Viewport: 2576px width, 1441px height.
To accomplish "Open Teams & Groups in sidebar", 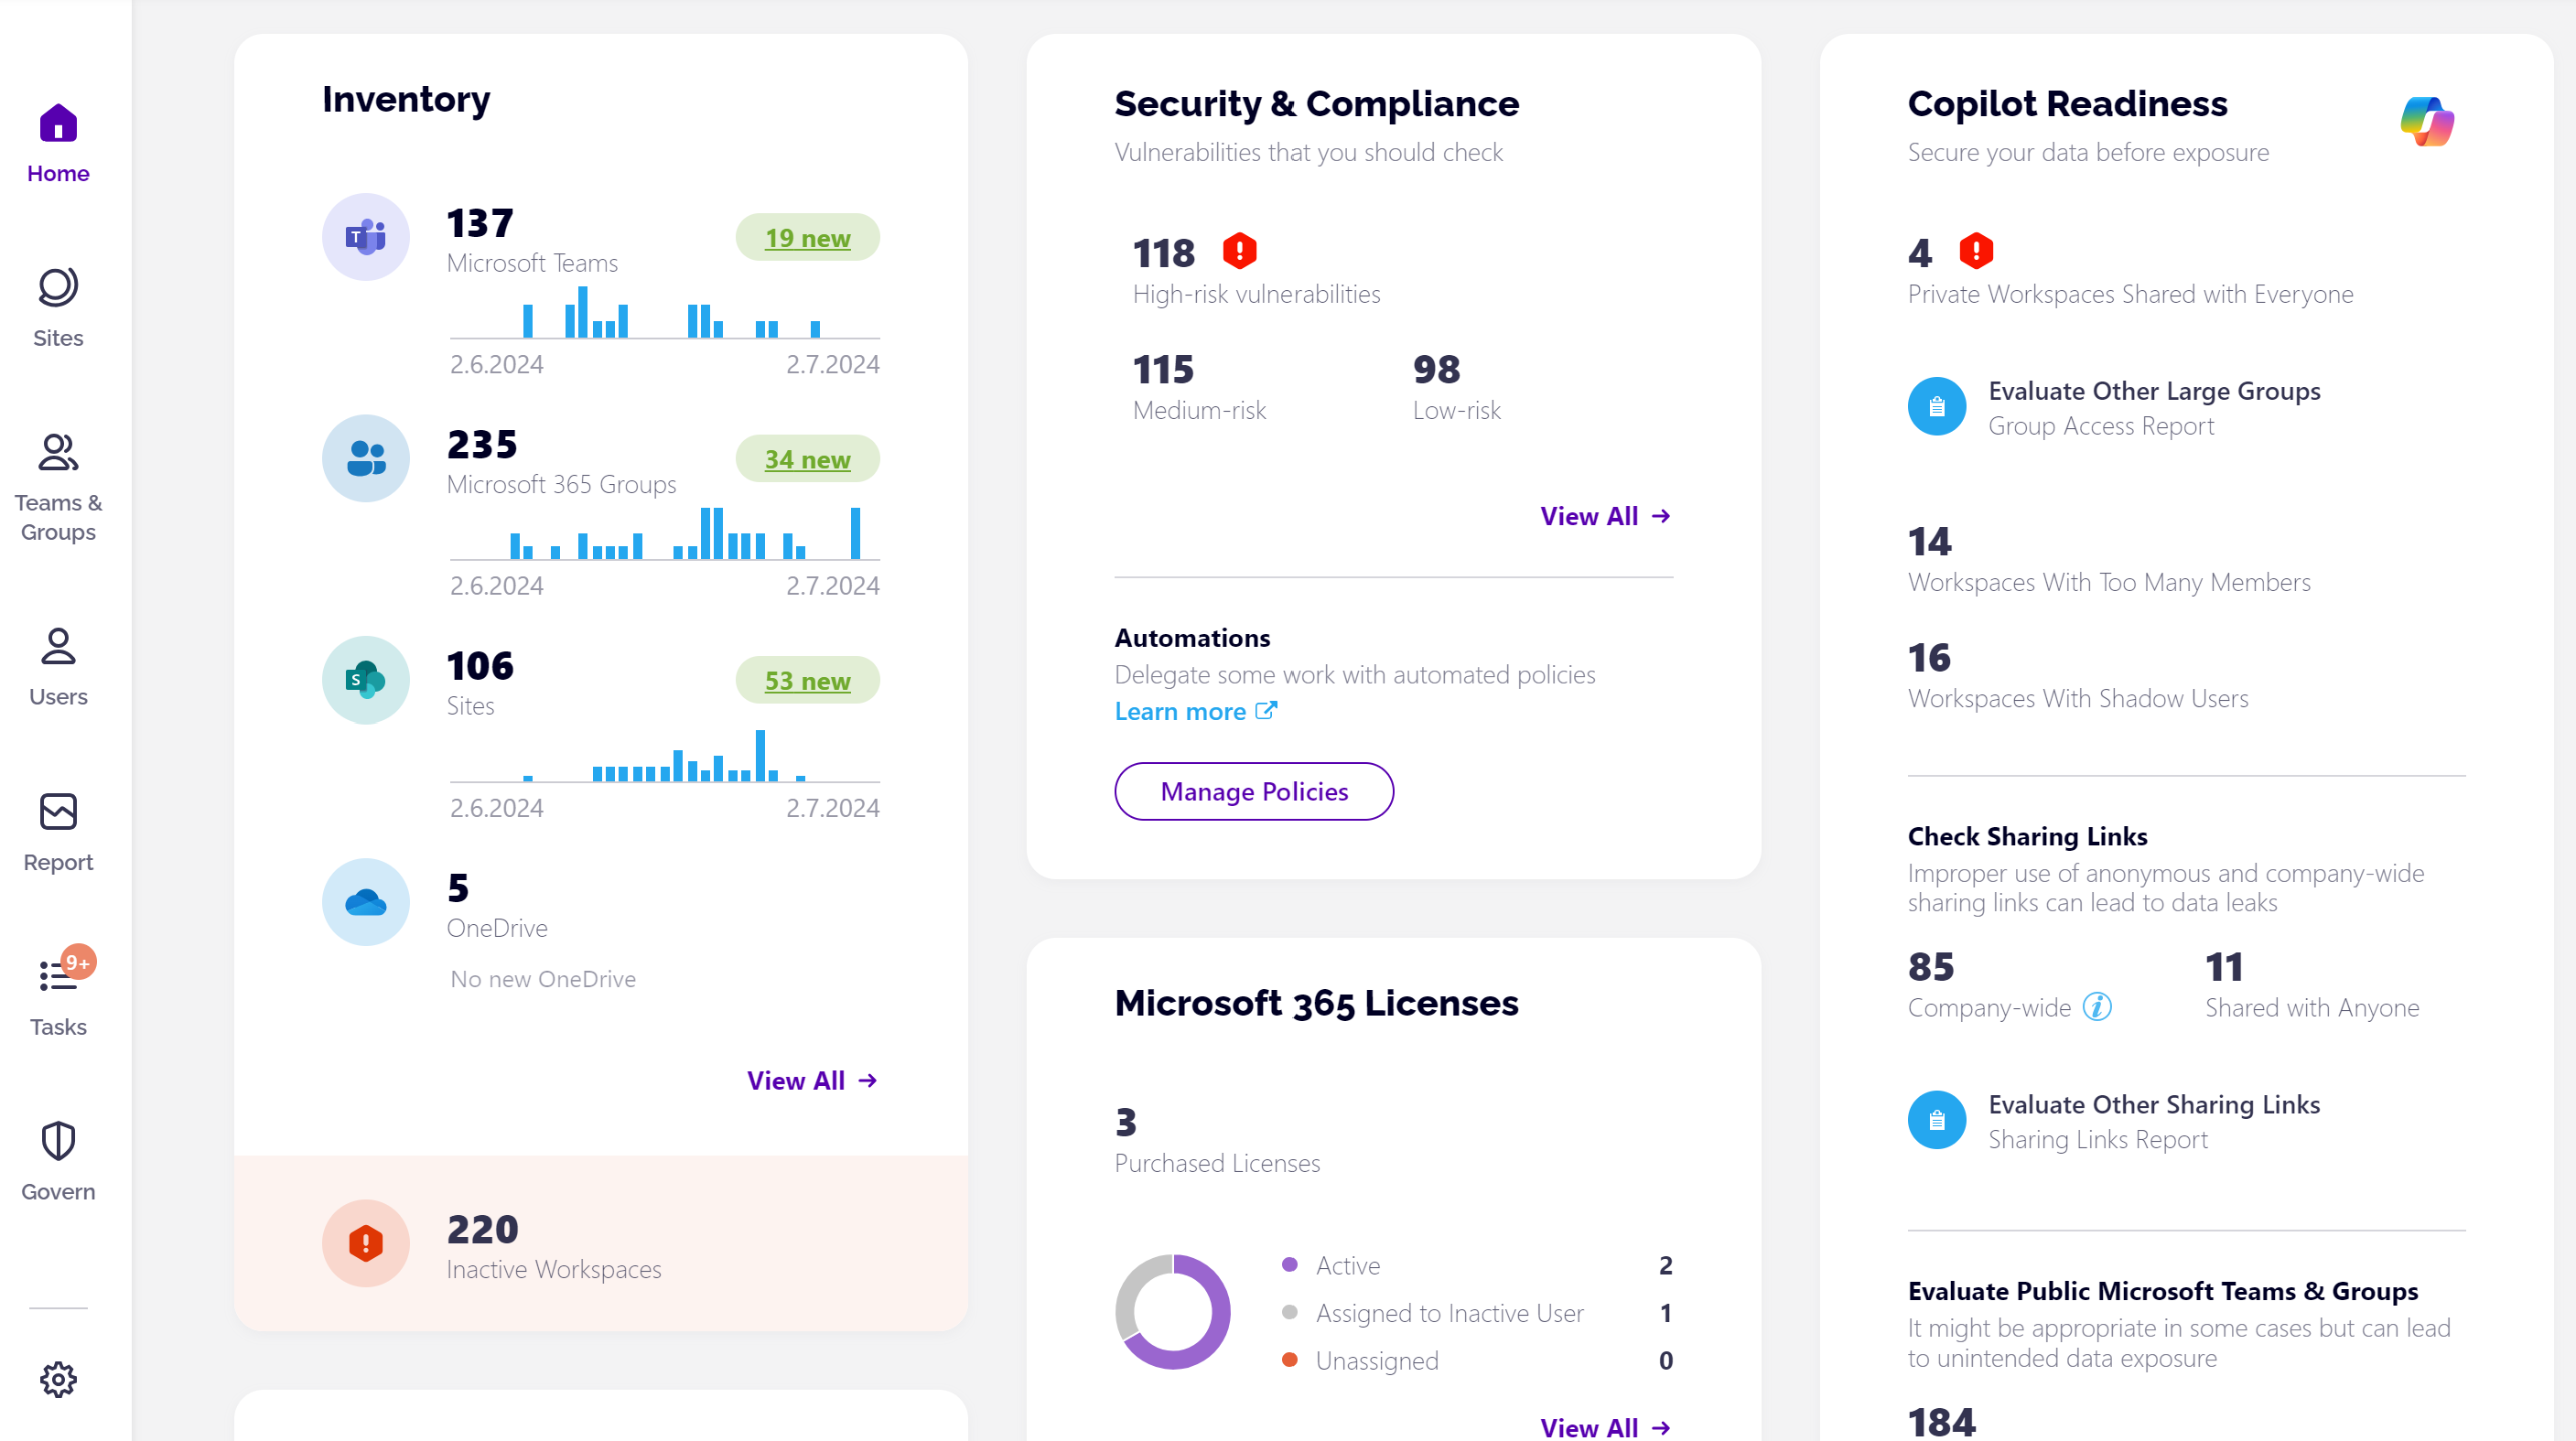I will click(x=58, y=488).
